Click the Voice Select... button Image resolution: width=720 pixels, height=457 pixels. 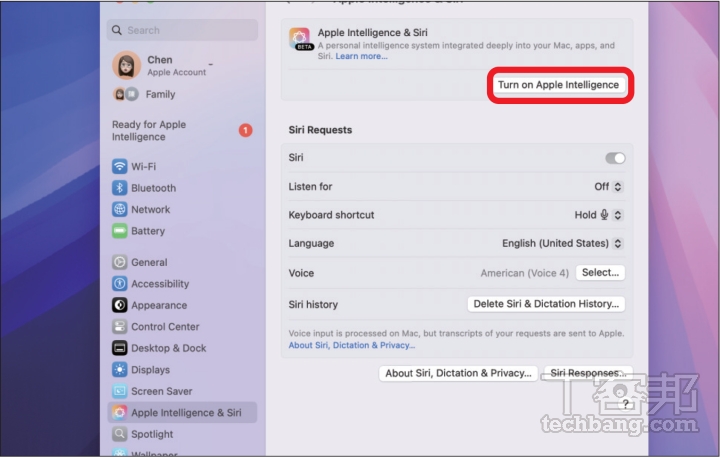(x=600, y=272)
